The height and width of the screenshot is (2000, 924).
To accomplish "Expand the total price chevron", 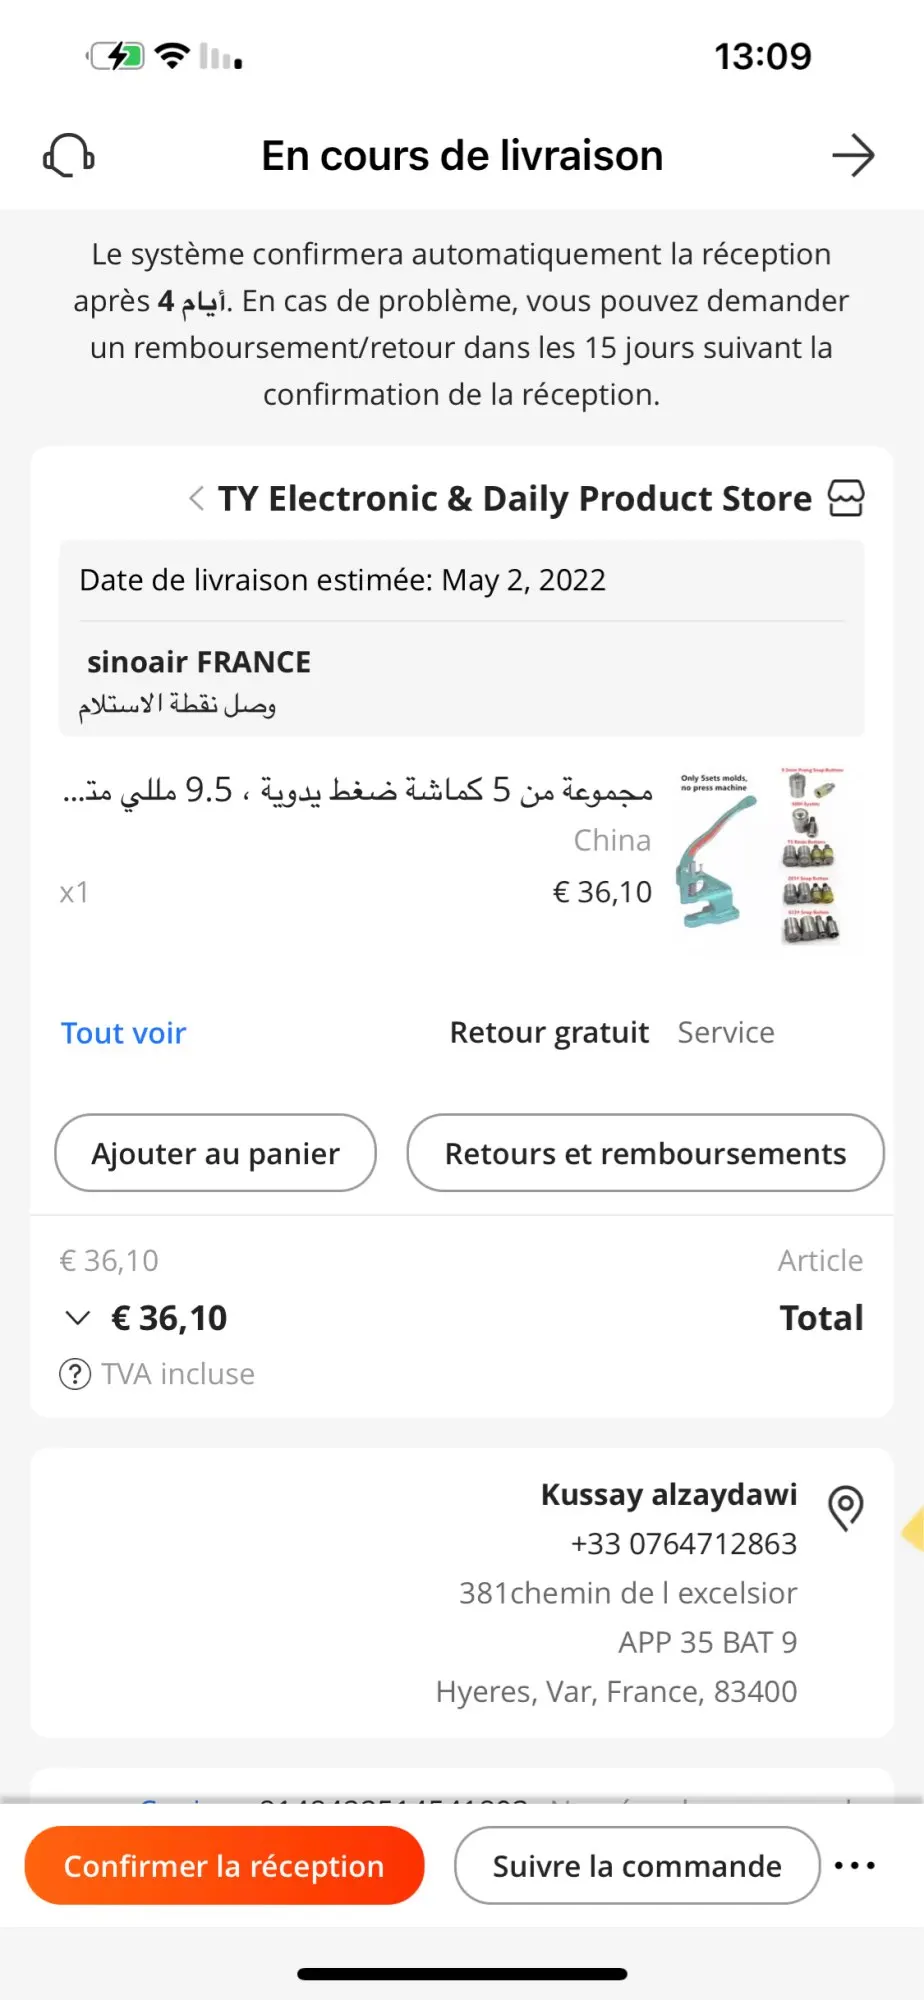I will [x=77, y=1318].
